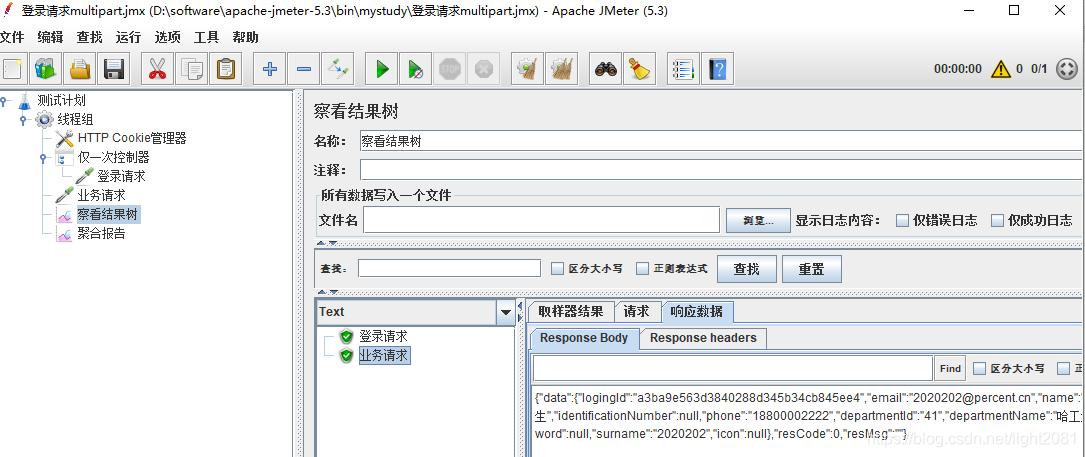Toggle 仅错误日志 checkbox
Screen dimensions: 1085x457
click(902, 221)
